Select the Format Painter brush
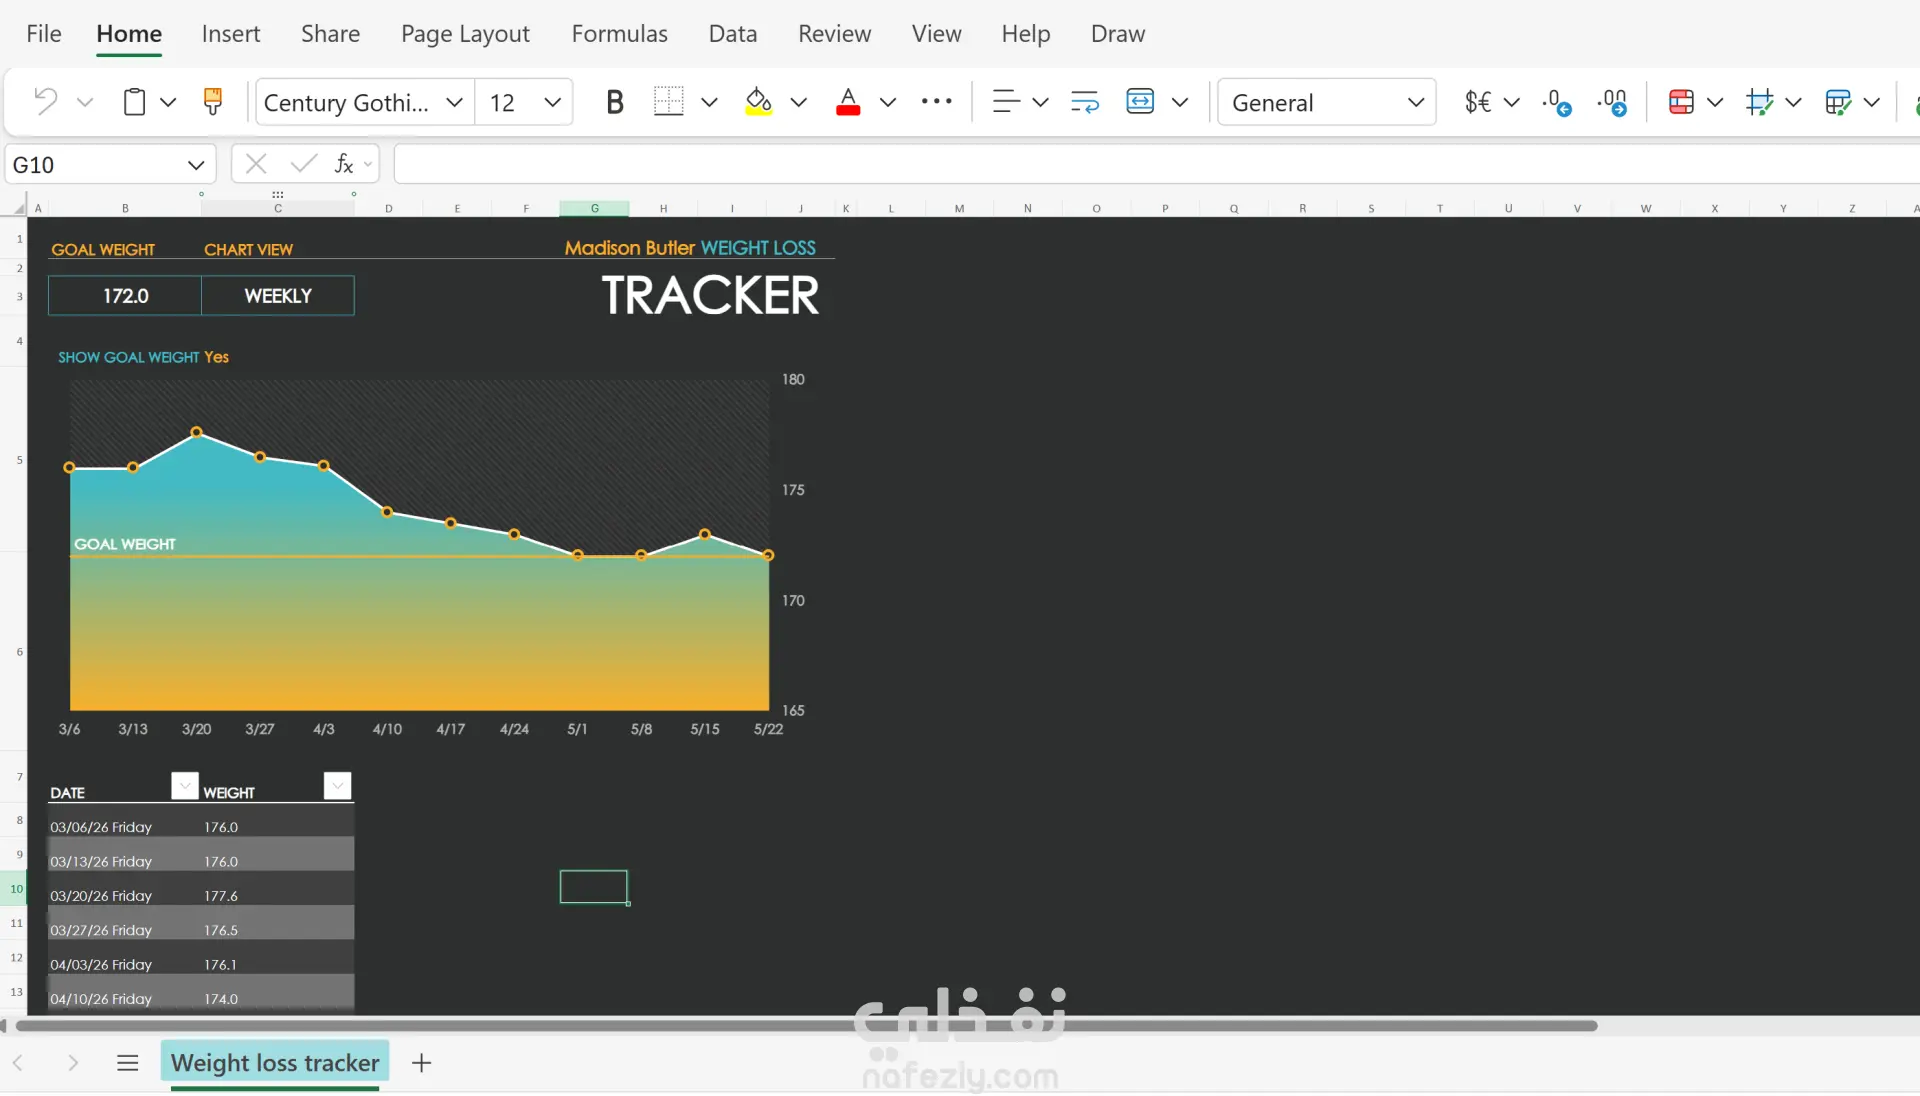 pos(212,101)
